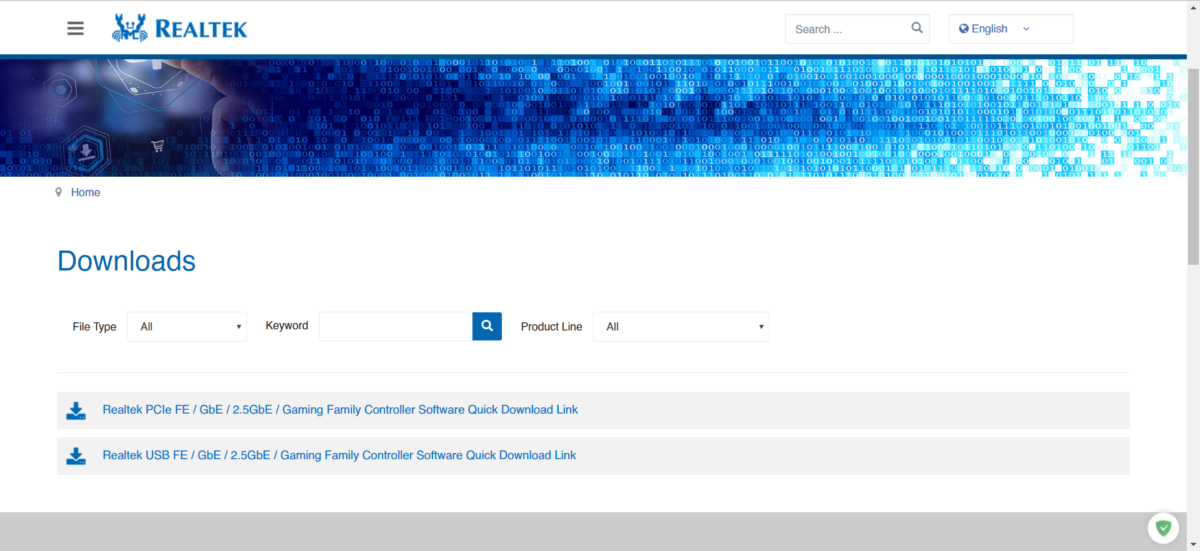The image size is (1200, 551).
Task: Click the Keyword label
Action: pos(287,325)
